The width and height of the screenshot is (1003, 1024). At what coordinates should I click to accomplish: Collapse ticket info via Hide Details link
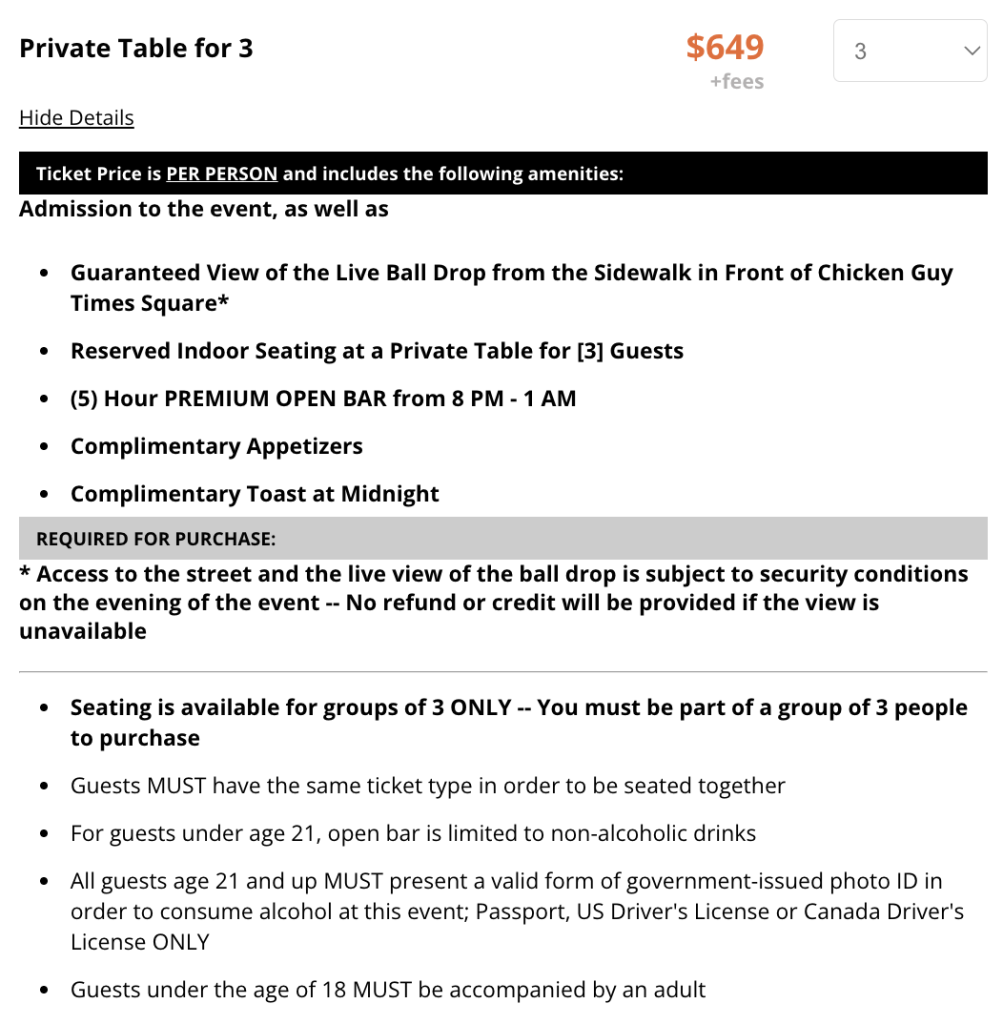point(76,118)
